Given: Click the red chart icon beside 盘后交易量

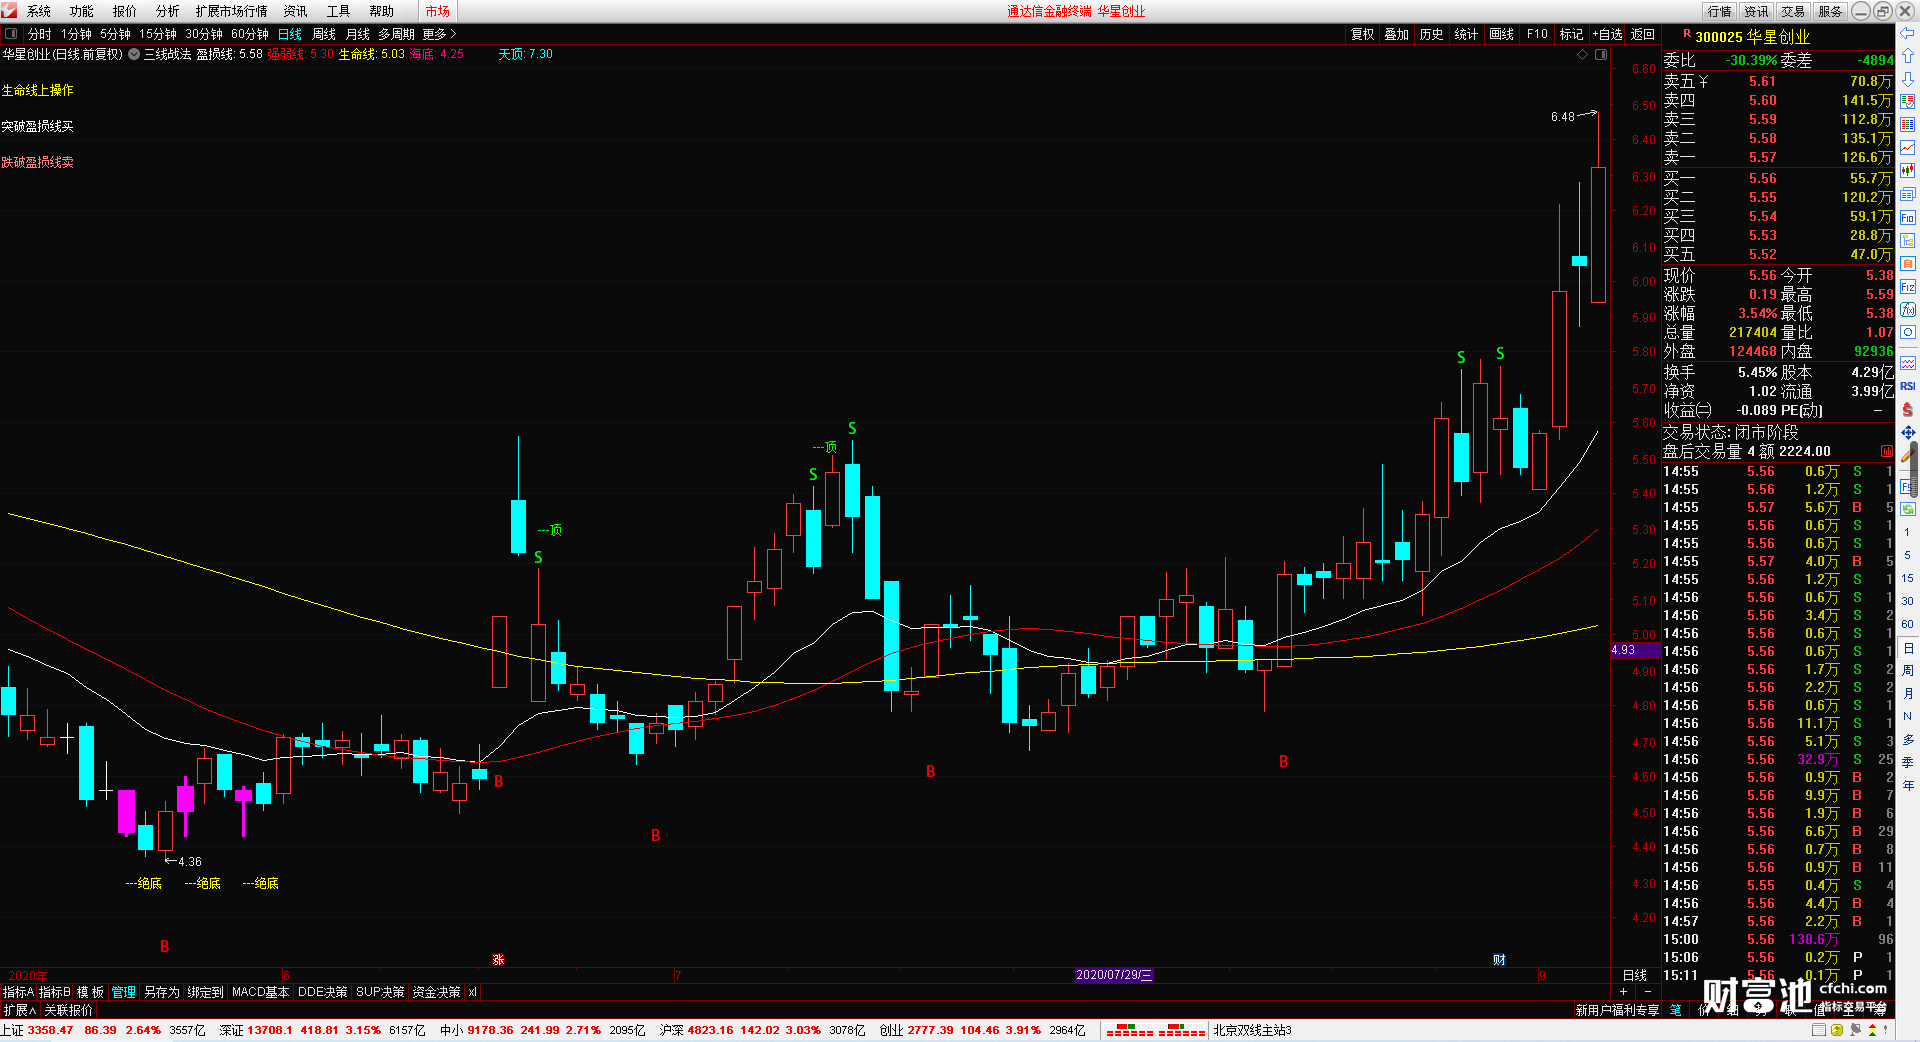Looking at the screenshot, I should pos(1886,452).
